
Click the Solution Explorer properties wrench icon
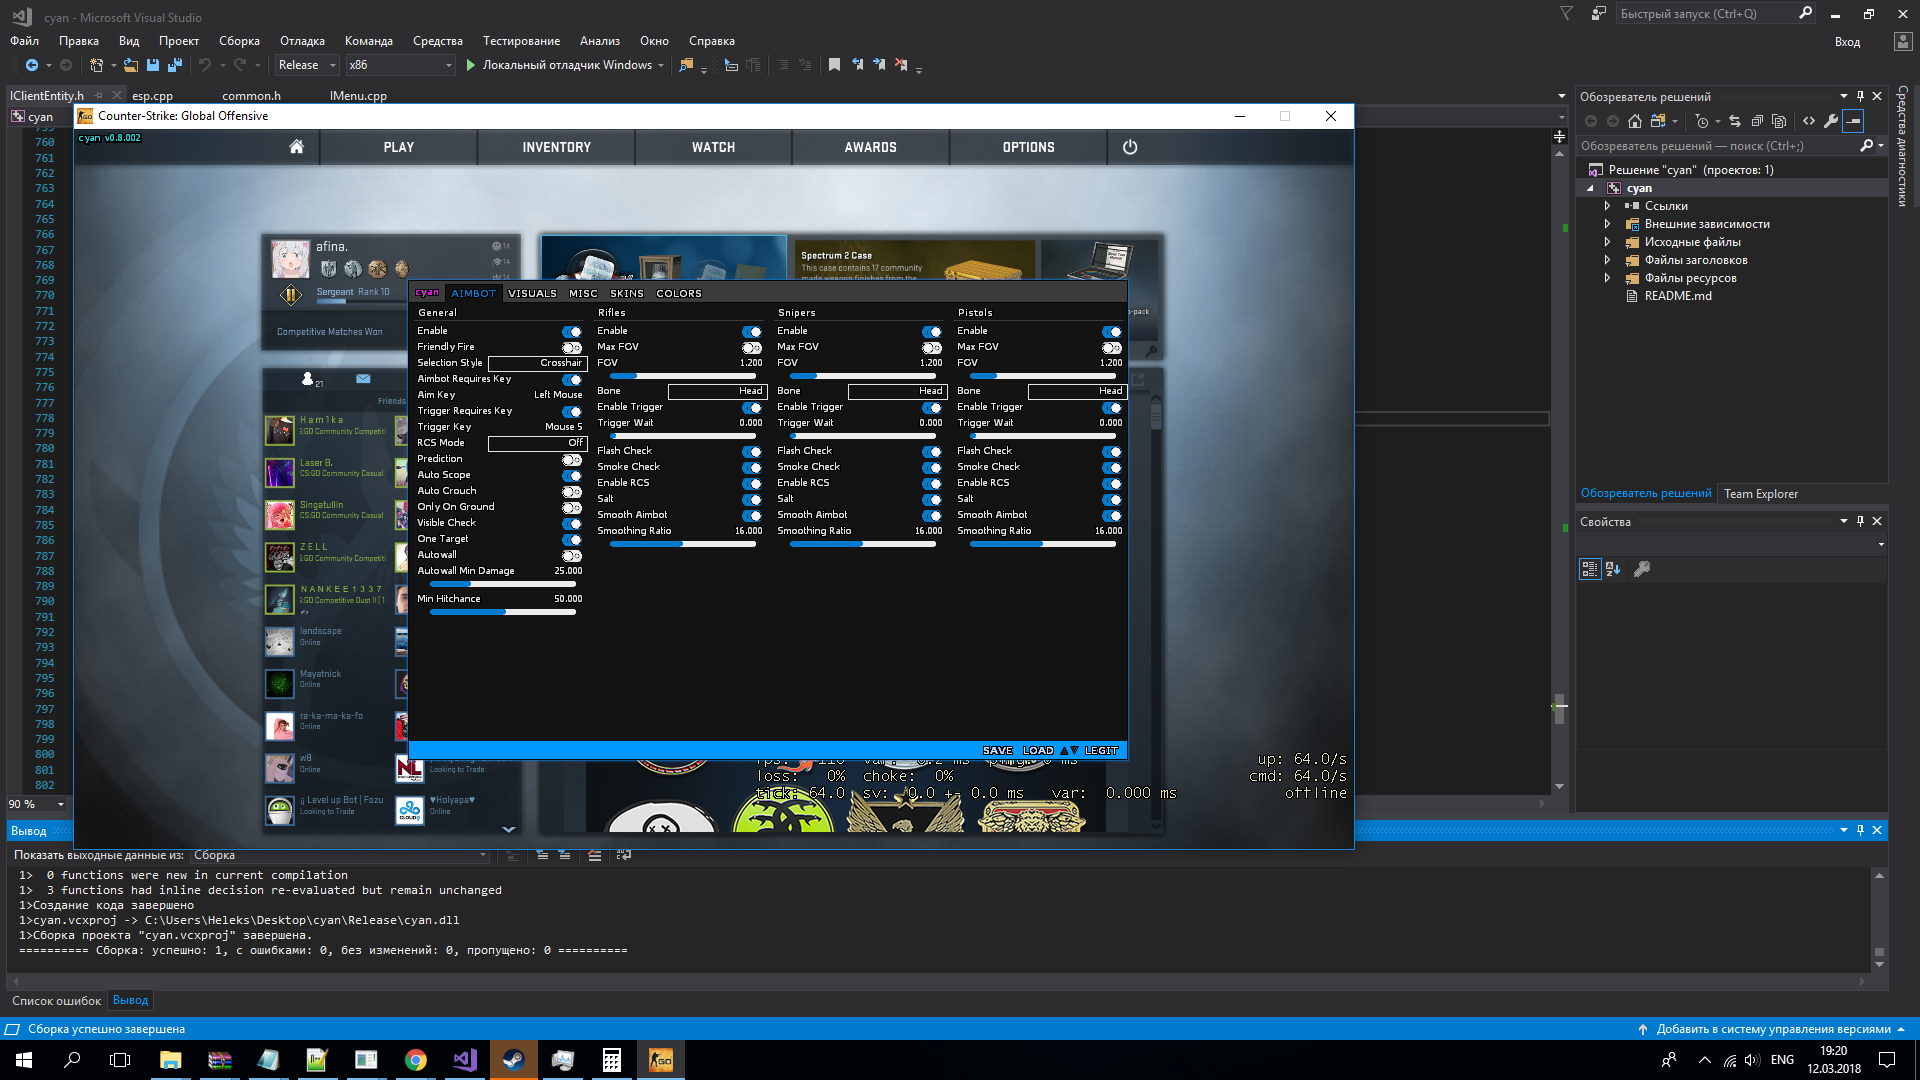1830,121
